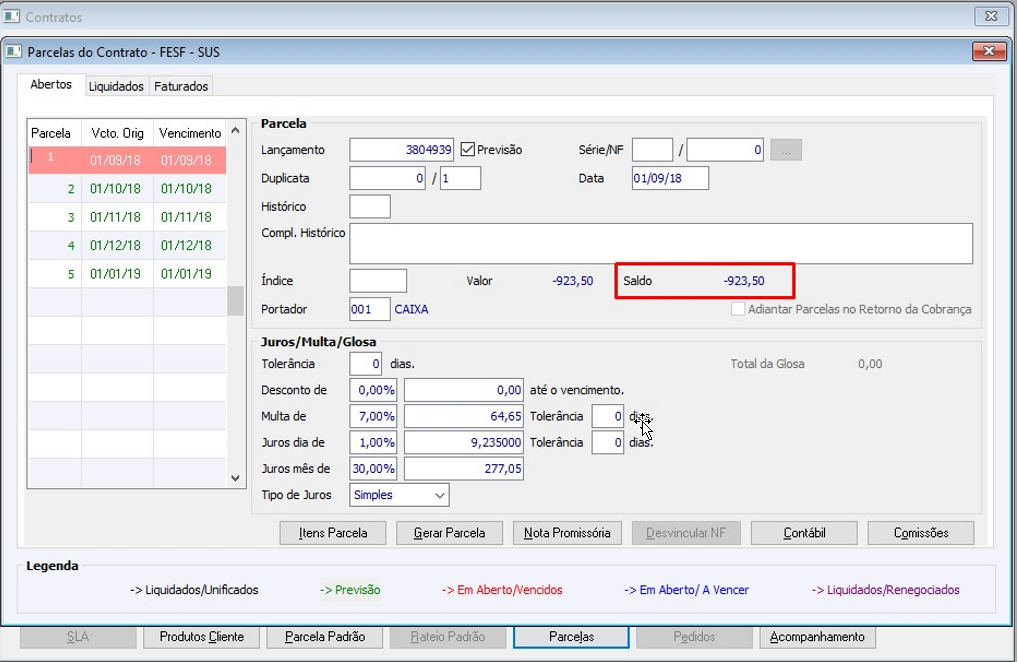Click the Parcelas do Contrato window icon
This screenshot has height=662, width=1018.
point(14,51)
